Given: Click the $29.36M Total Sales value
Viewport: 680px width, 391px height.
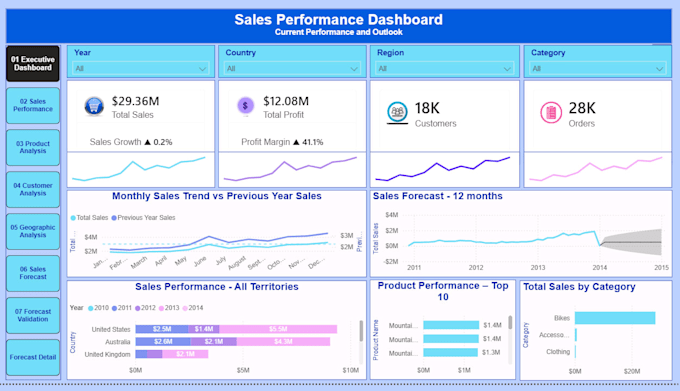Looking at the screenshot, I should (x=135, y=101).
